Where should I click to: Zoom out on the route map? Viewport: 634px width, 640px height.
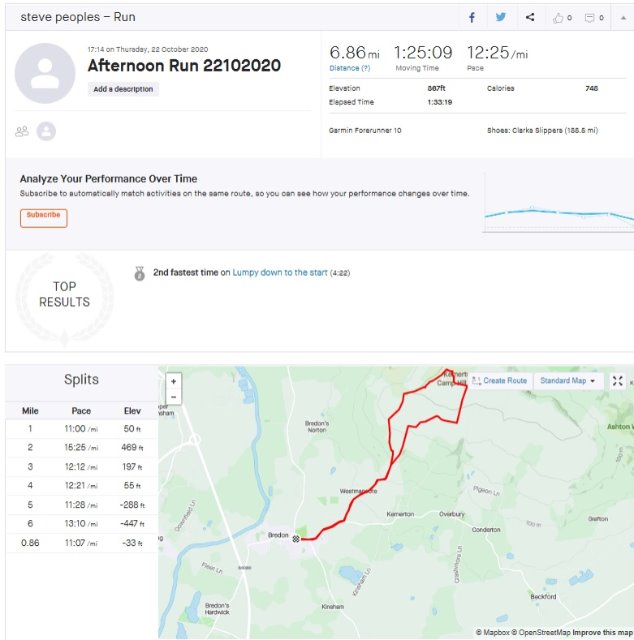click(174, 396)
